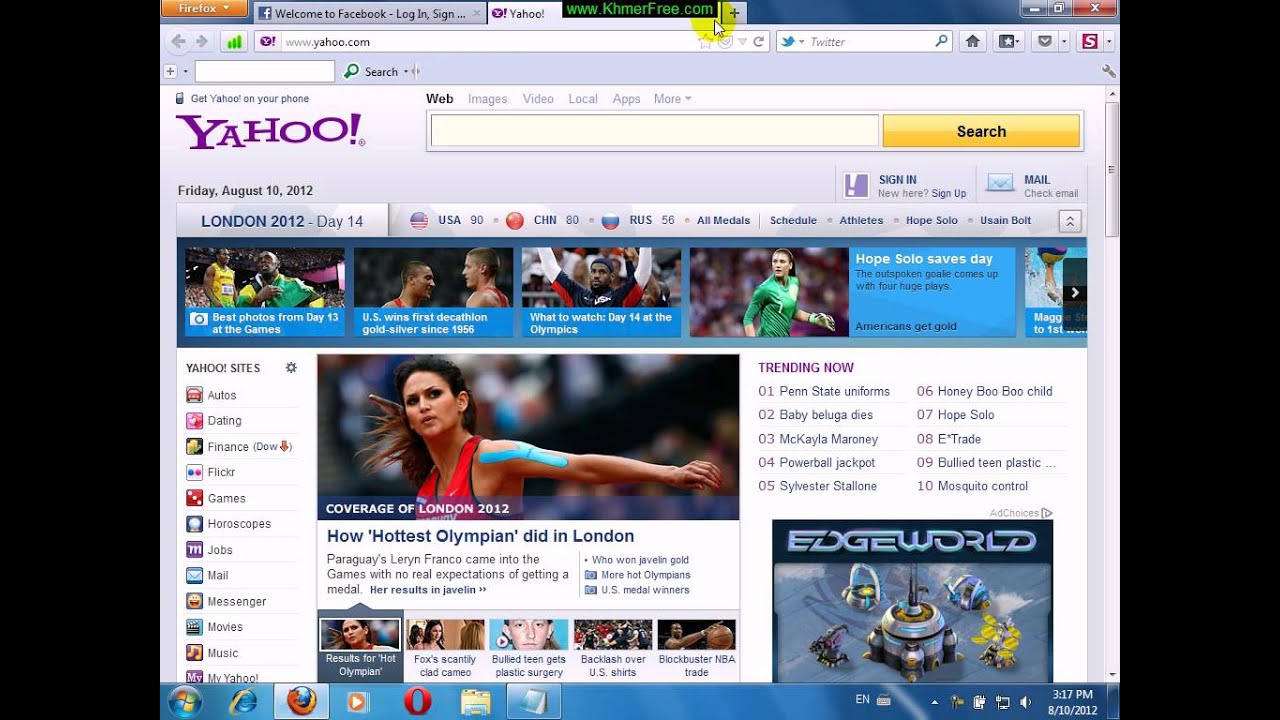Click the wrench icon on toolbar
This screenshot has height=720, width=1280.
pos(1108,71)
